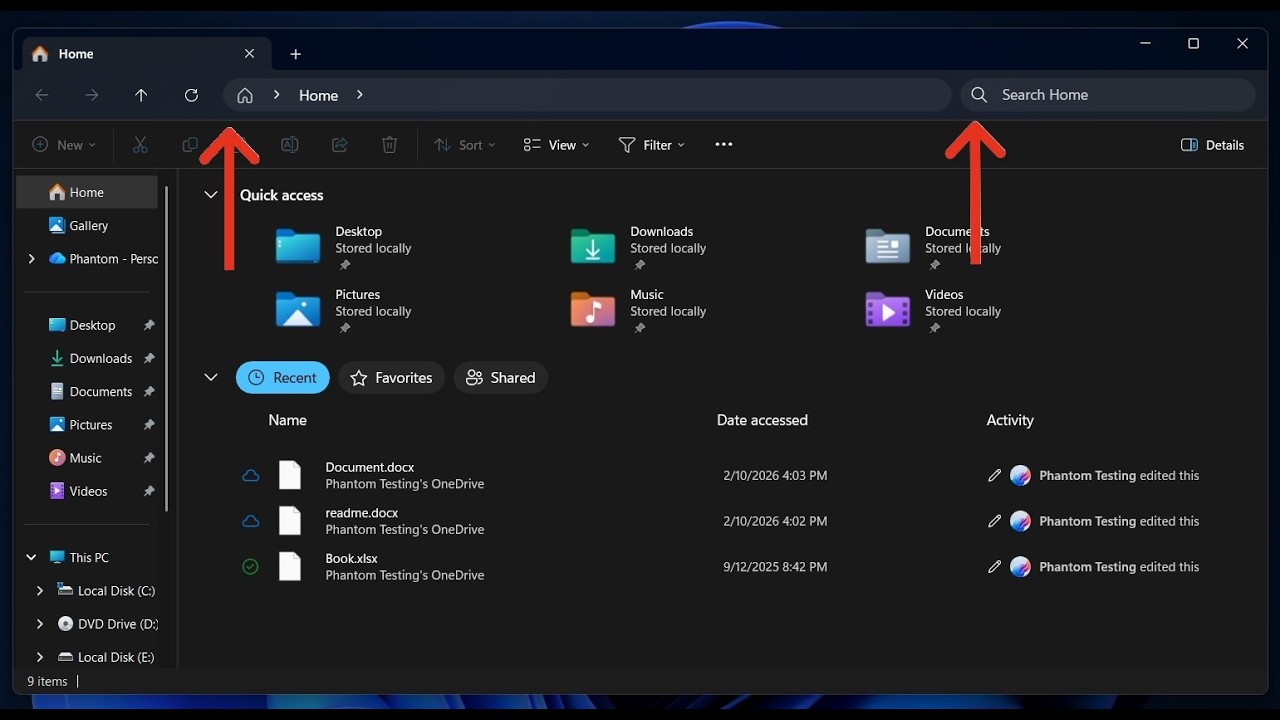1280x720 pixels.
Task: Refresh the current Home view
Action: 191,95
